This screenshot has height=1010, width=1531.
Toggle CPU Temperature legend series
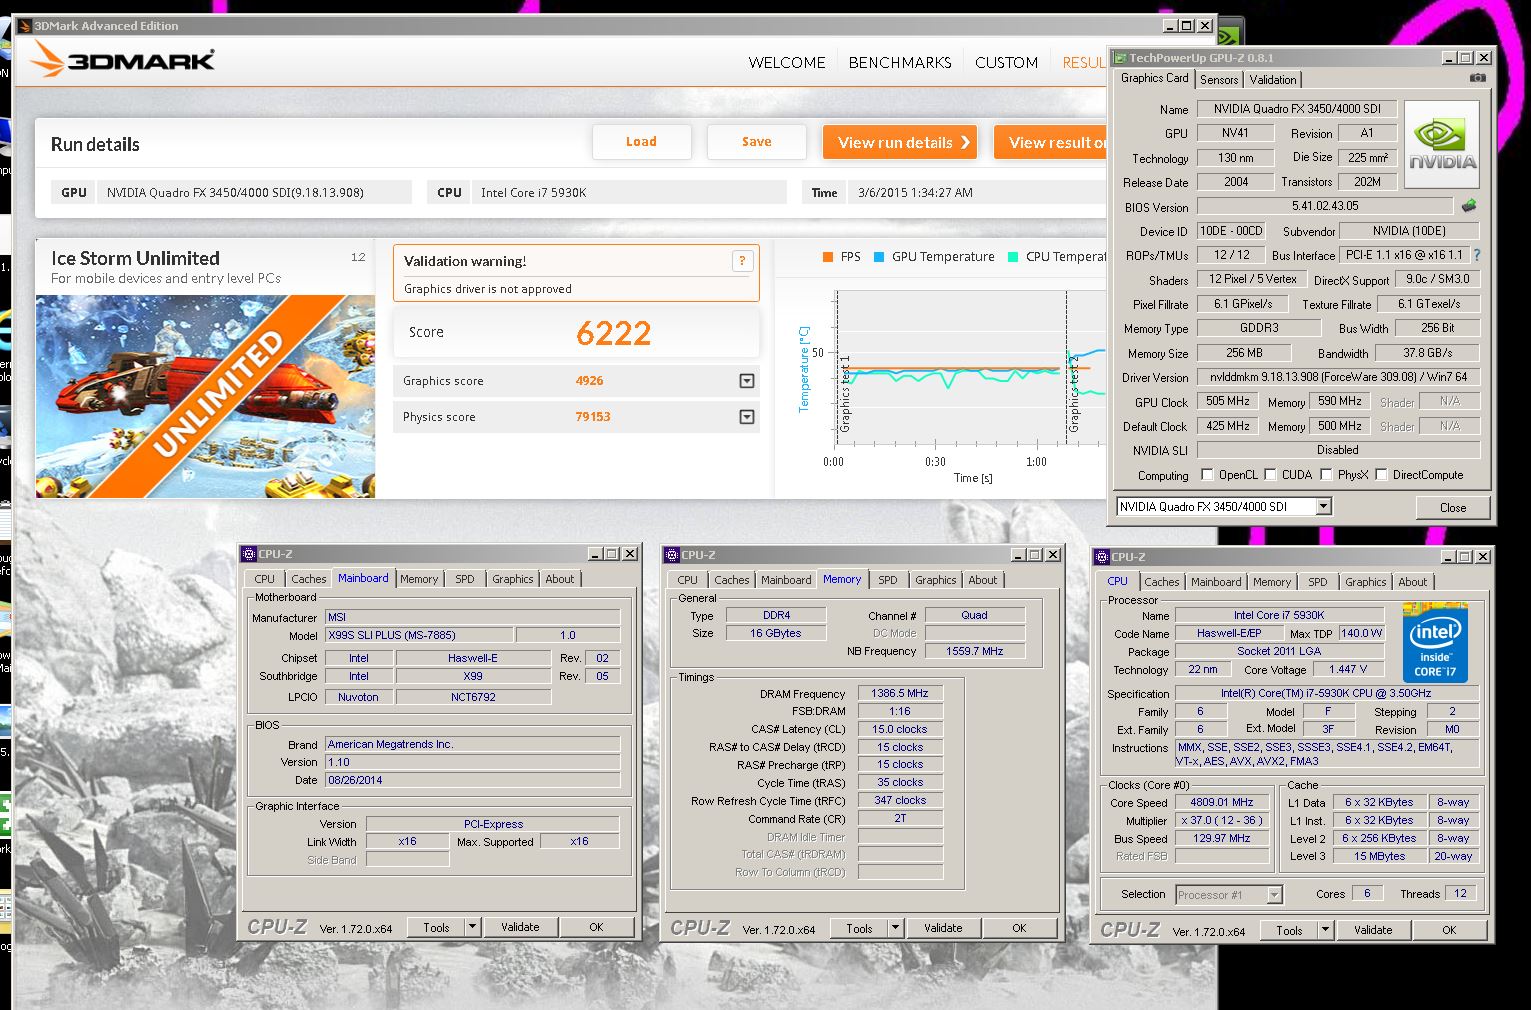coord(1057,257)
